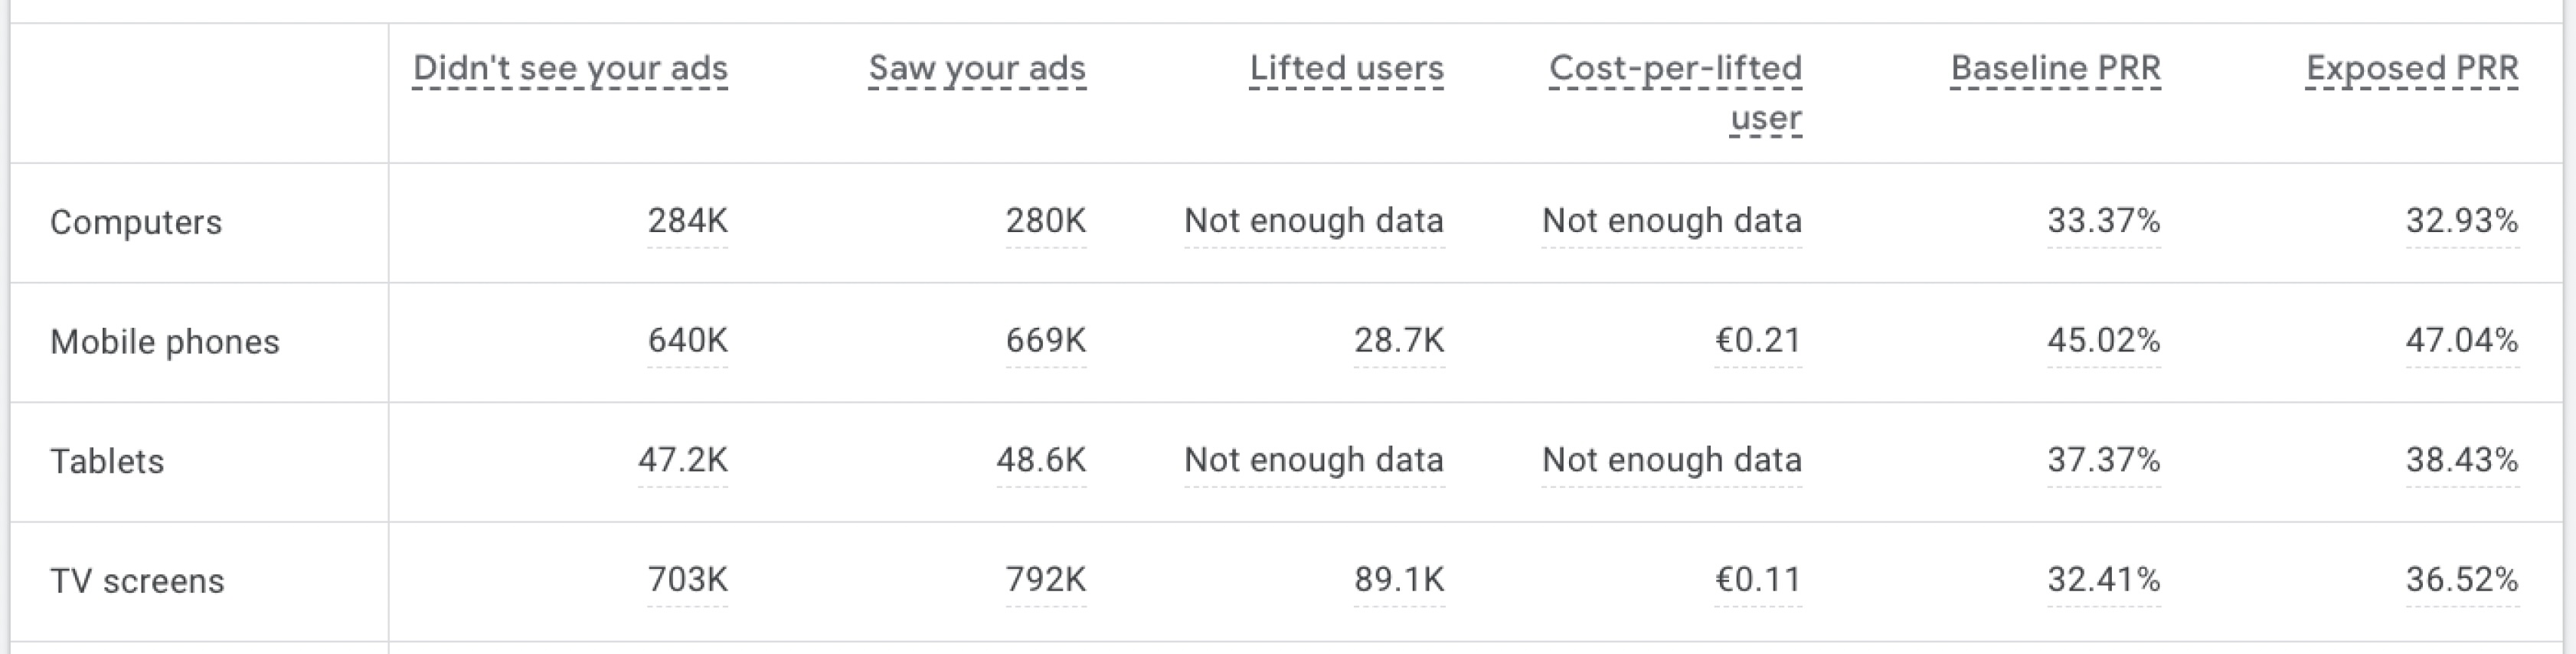Select the Mobile phones row label
Image resolution: width=2576 pixels, height=654 pixels.
[165, 342]
